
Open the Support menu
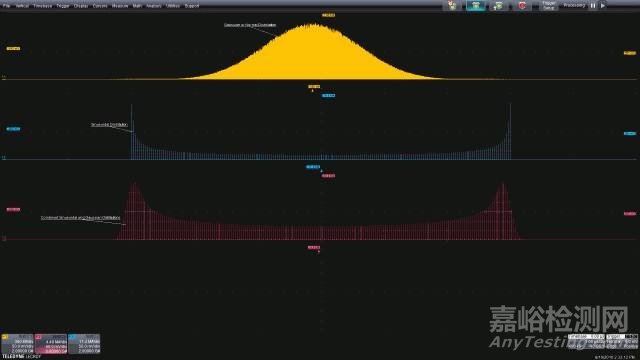click(x=192, y=6)
